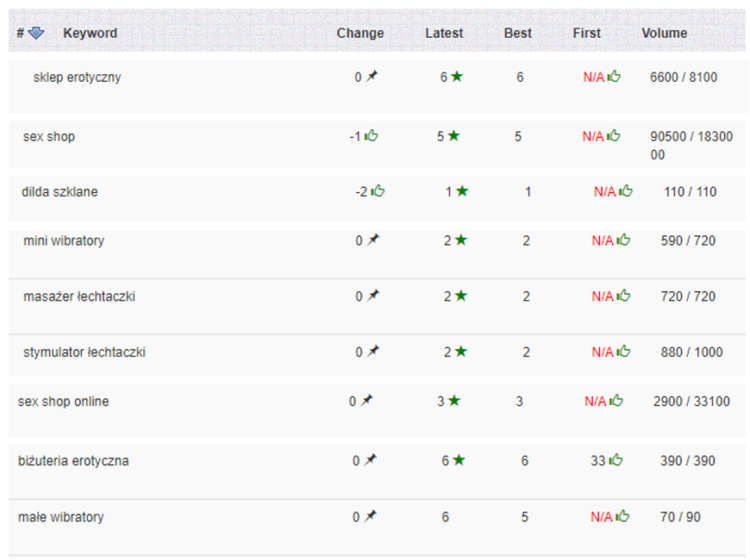Click thumbs-up icon in sex shop Change column
Image resolution: width=750 pixels, height=560 pixels.
[371, 136]
